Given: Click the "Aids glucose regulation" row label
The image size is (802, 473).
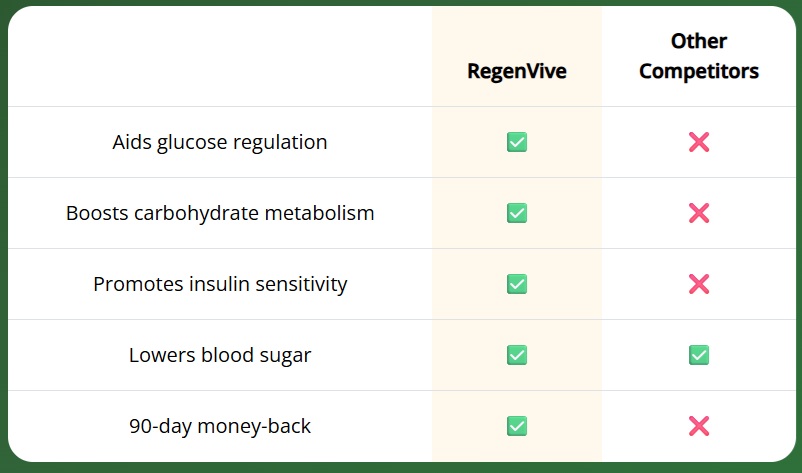Looking at the screenshot, I should point(220,142).
